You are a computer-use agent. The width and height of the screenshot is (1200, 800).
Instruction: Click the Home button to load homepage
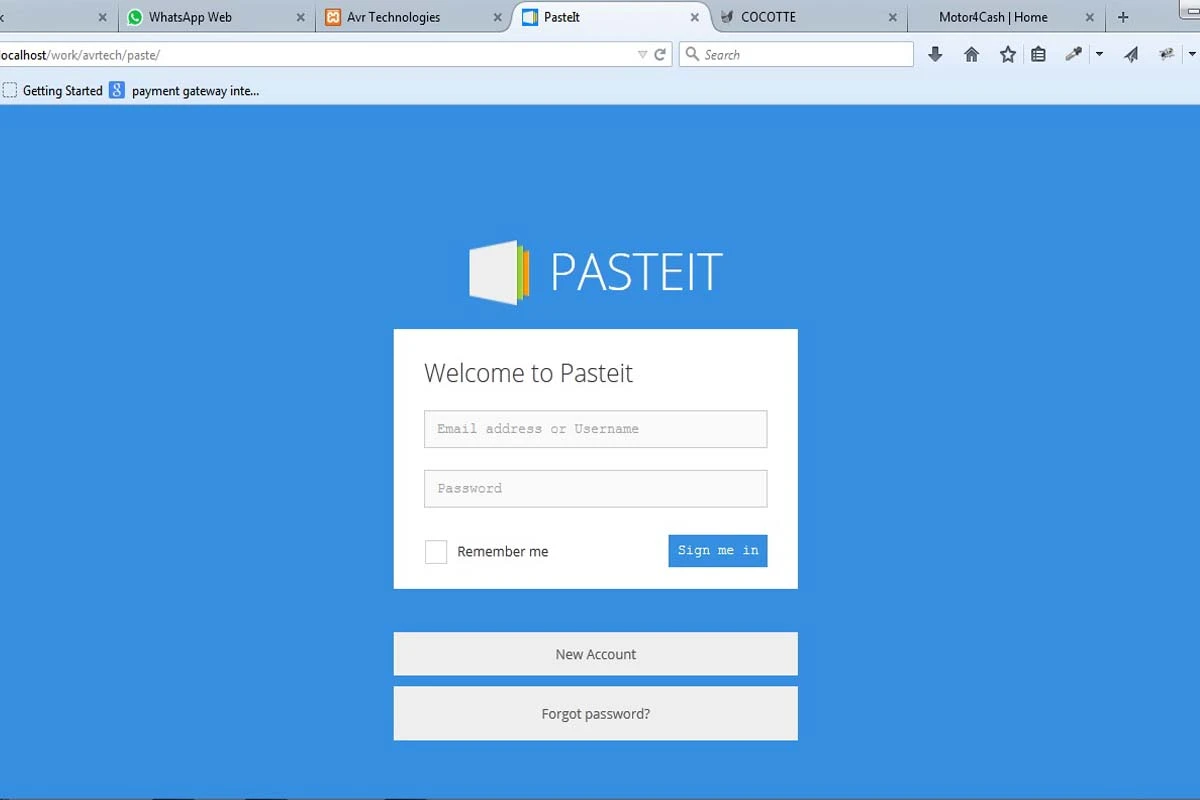click(x=971, y=54)
